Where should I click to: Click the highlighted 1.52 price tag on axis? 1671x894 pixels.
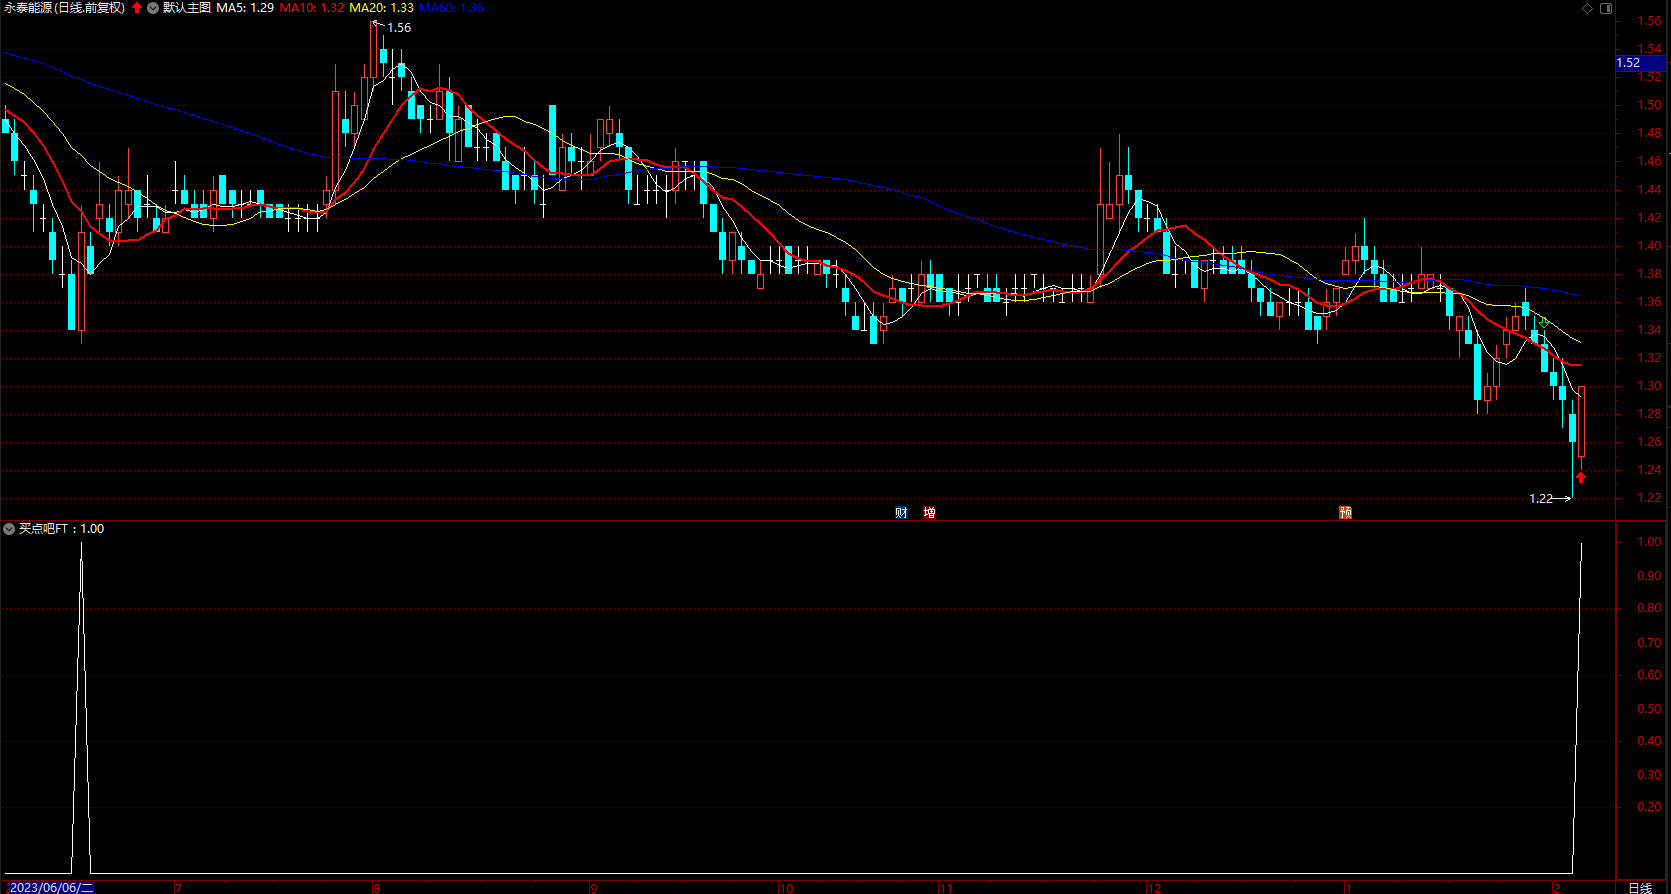pyautogui.click(x=1640, y=63)
